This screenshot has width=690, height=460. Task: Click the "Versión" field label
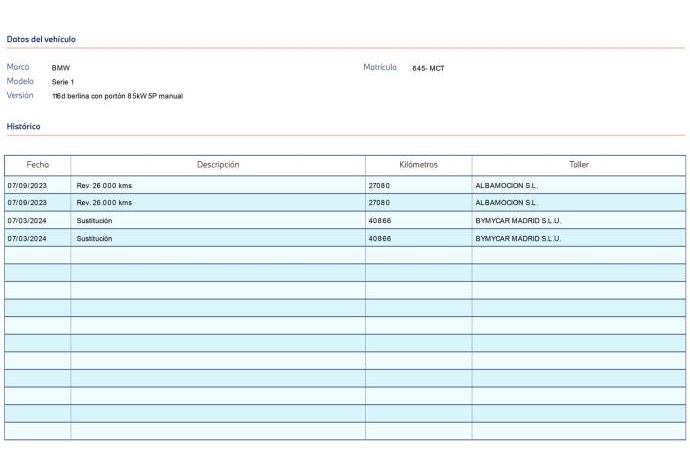(21, 95)
